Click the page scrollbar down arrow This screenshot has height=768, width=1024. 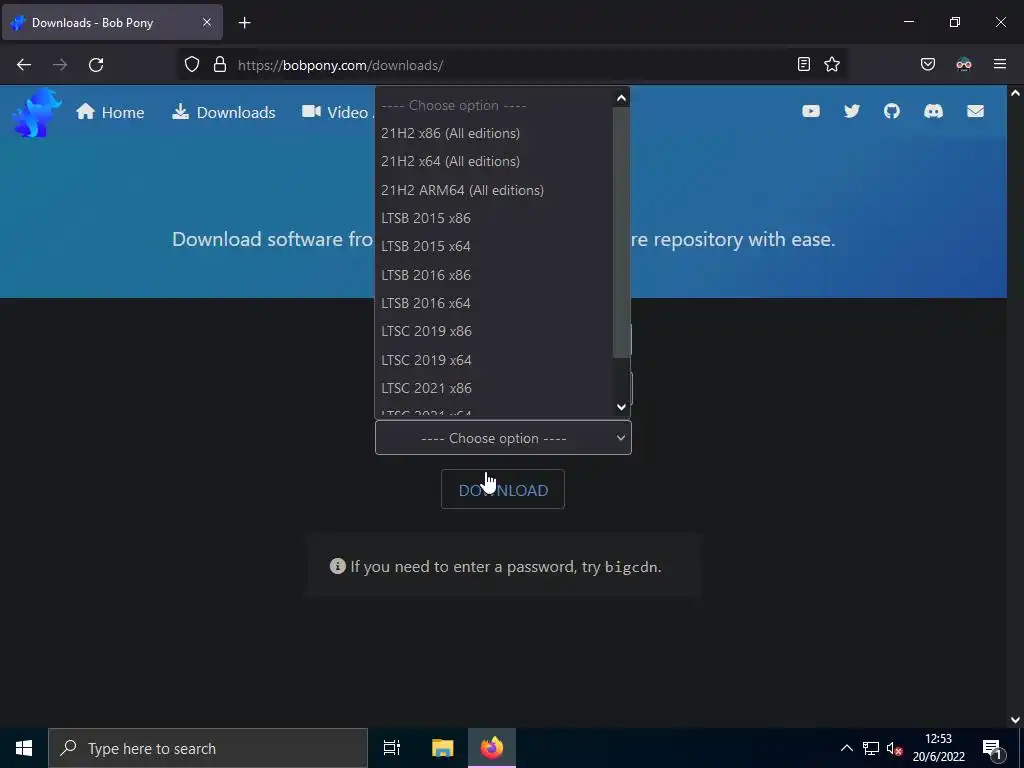(1015, 720)
